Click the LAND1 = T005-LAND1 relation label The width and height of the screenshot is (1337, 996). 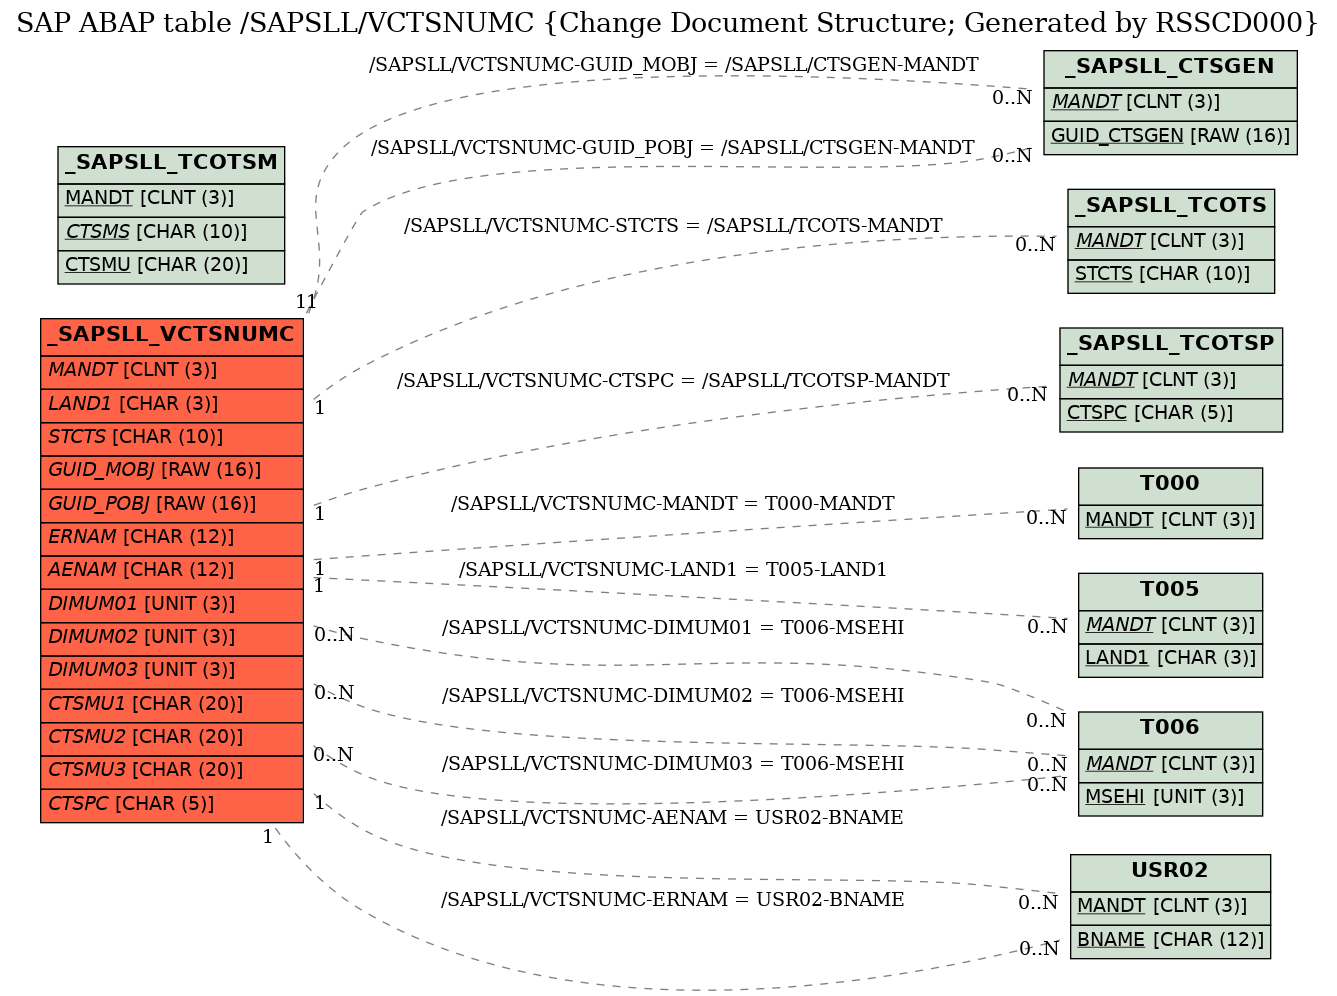[673, 570]
